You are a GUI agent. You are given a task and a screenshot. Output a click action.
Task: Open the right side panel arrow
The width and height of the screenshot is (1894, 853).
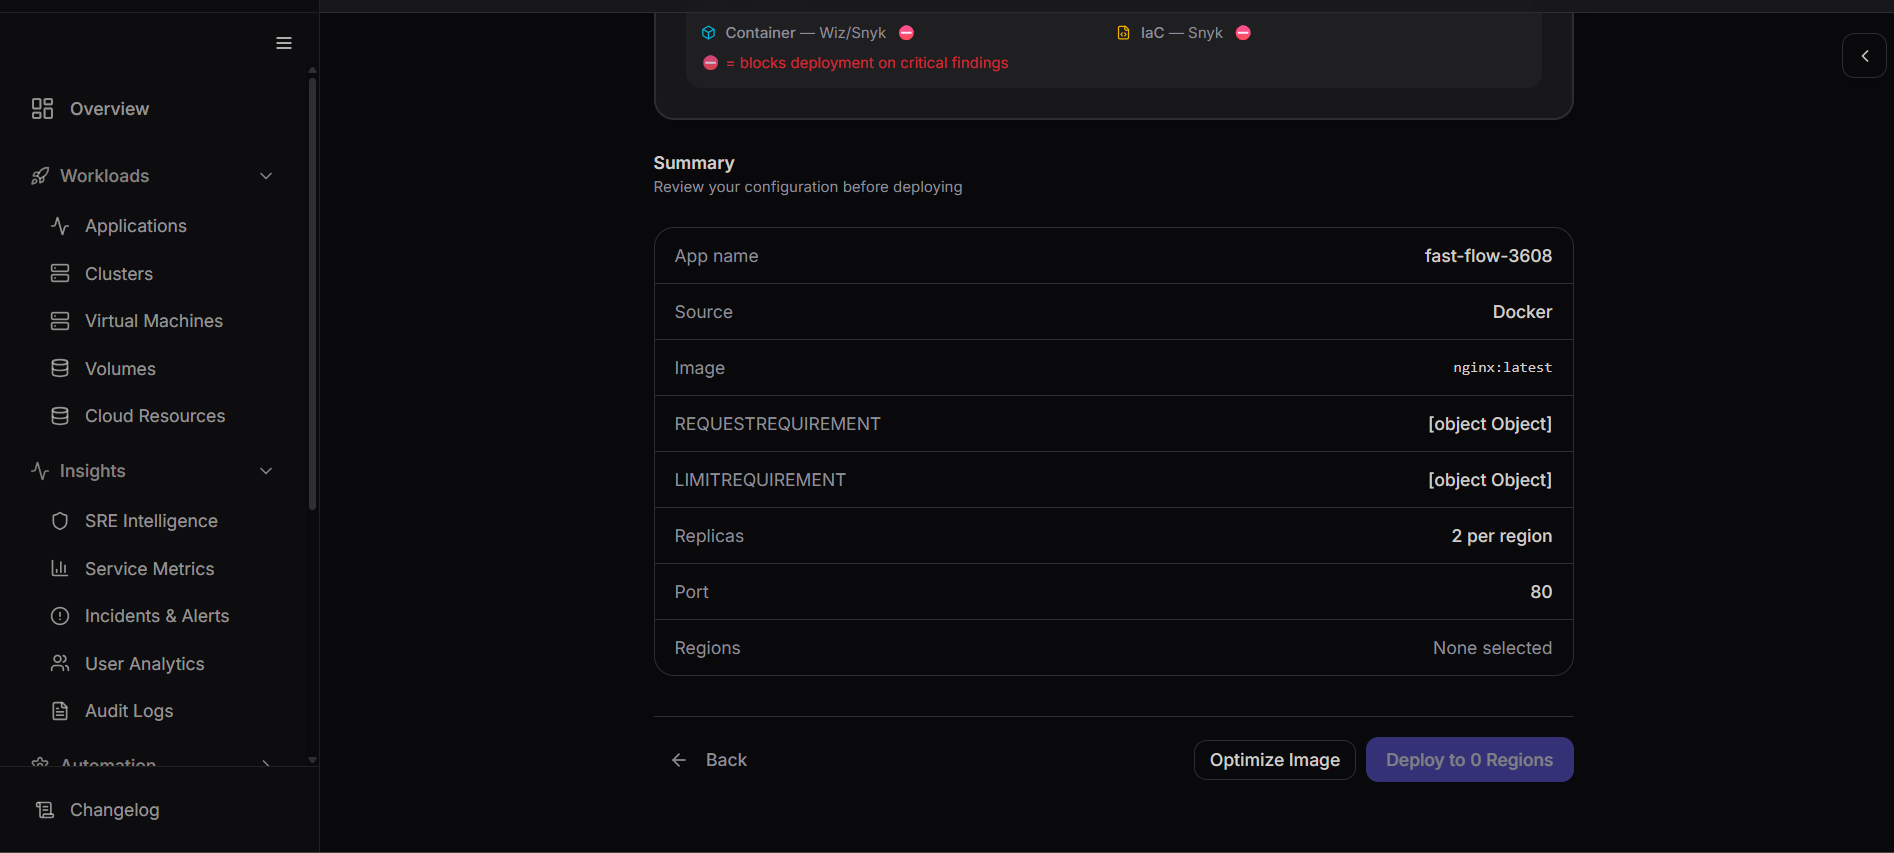point(1864,56)
